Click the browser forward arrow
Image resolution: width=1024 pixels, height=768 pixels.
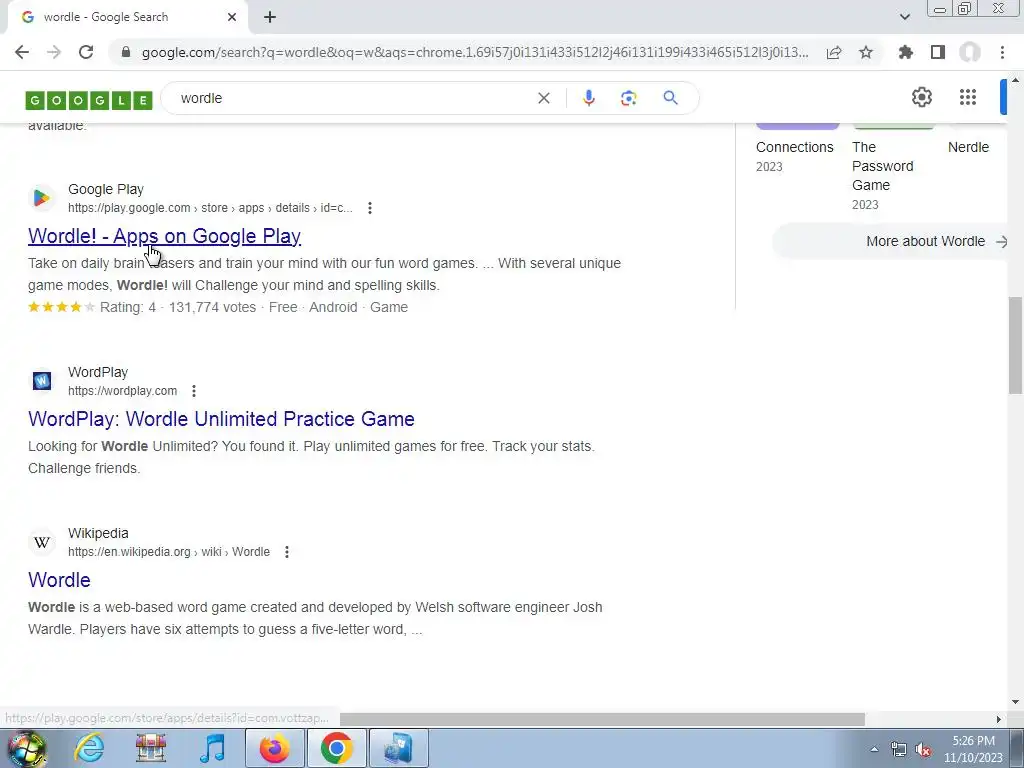tap(54, 52)
